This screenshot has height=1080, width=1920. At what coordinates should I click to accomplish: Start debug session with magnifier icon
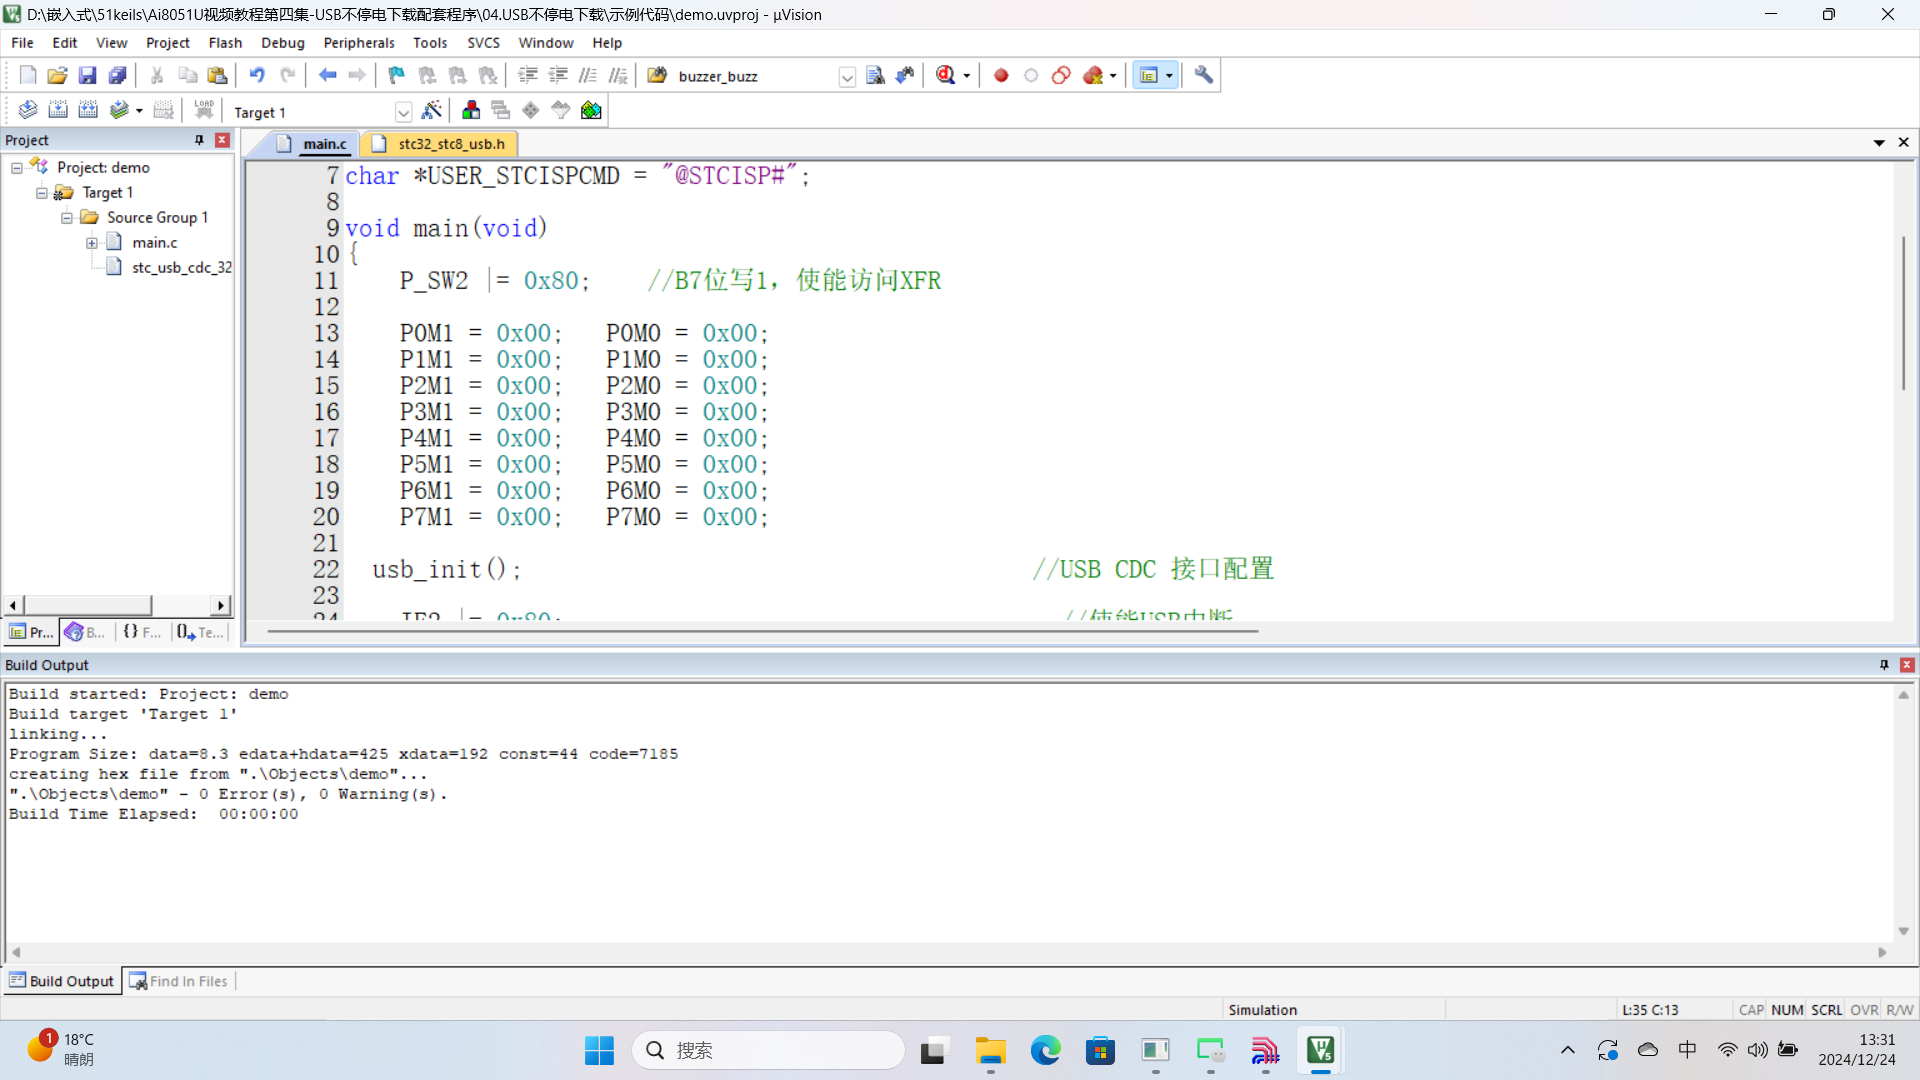point(946,75)
